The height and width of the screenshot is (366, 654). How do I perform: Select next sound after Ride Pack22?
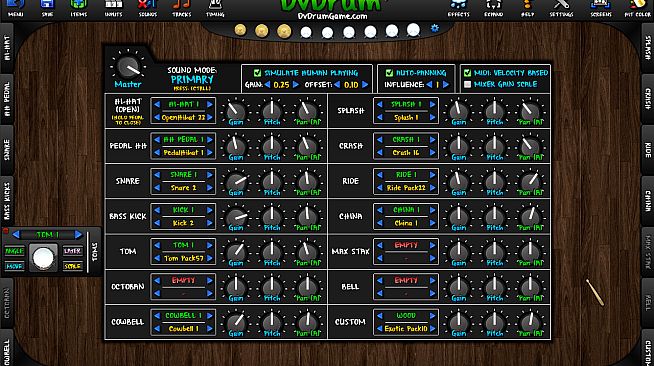tap(433, 188)
